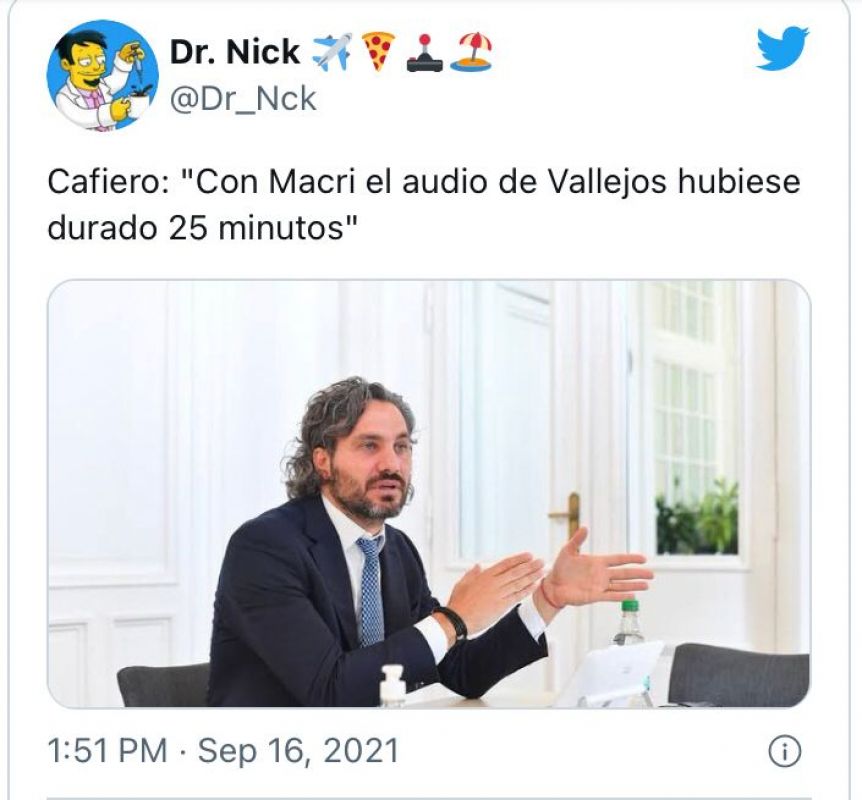Click the Sep 16, 2021 date
This screenshot has width=862, height=800.
pos(299,751)
